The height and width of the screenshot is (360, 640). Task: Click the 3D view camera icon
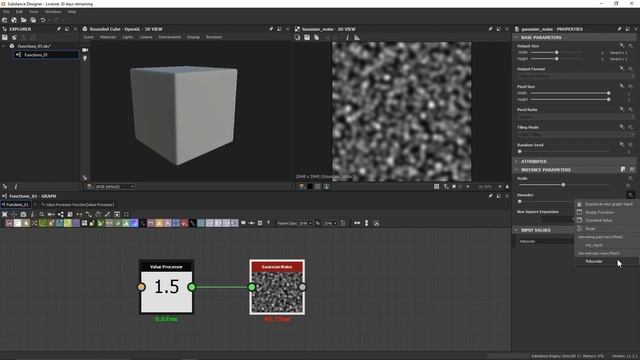[85, 50]
